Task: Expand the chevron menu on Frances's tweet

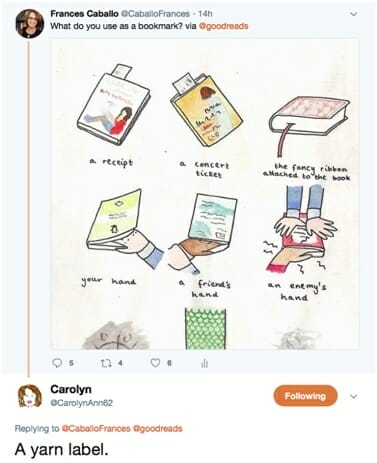Action: coord(354,14)
